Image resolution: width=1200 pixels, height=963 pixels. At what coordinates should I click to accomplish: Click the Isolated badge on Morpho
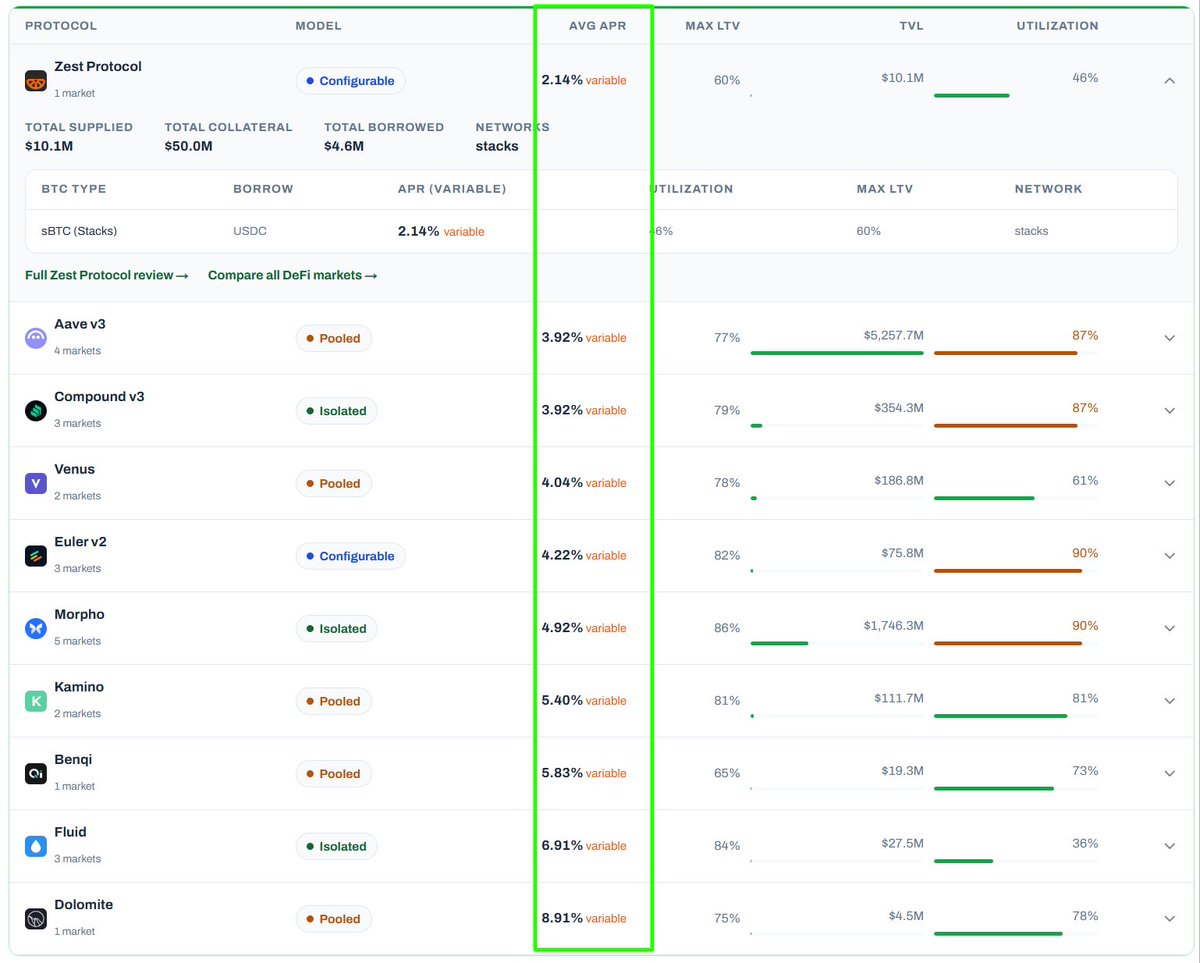tap(337, 628)
